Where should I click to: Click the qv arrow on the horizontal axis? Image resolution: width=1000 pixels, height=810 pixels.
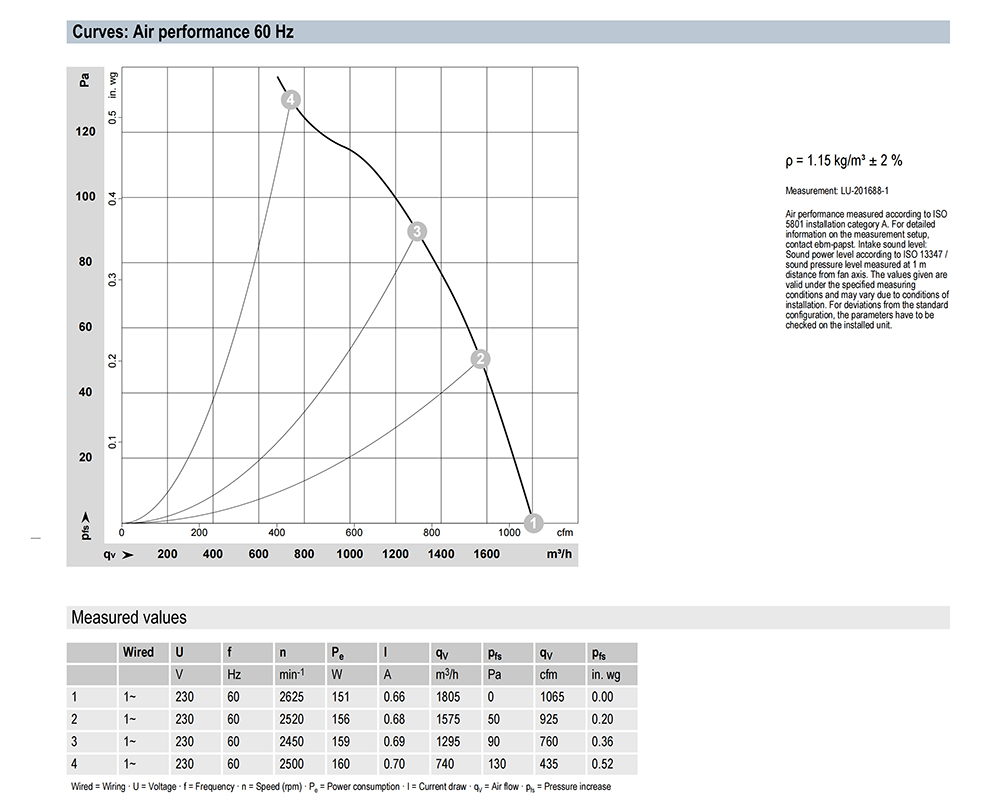coord(127,554)
